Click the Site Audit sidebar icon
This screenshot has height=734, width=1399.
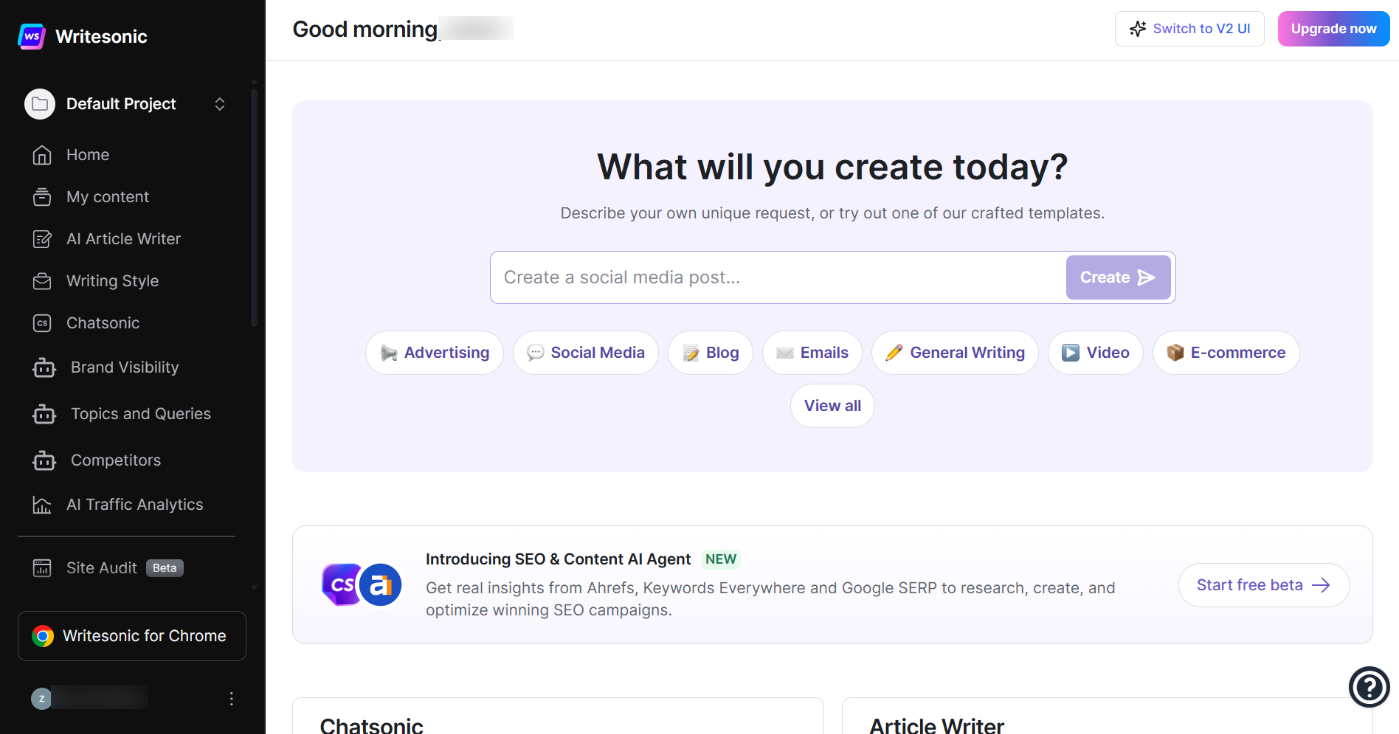tap(42, 568)
